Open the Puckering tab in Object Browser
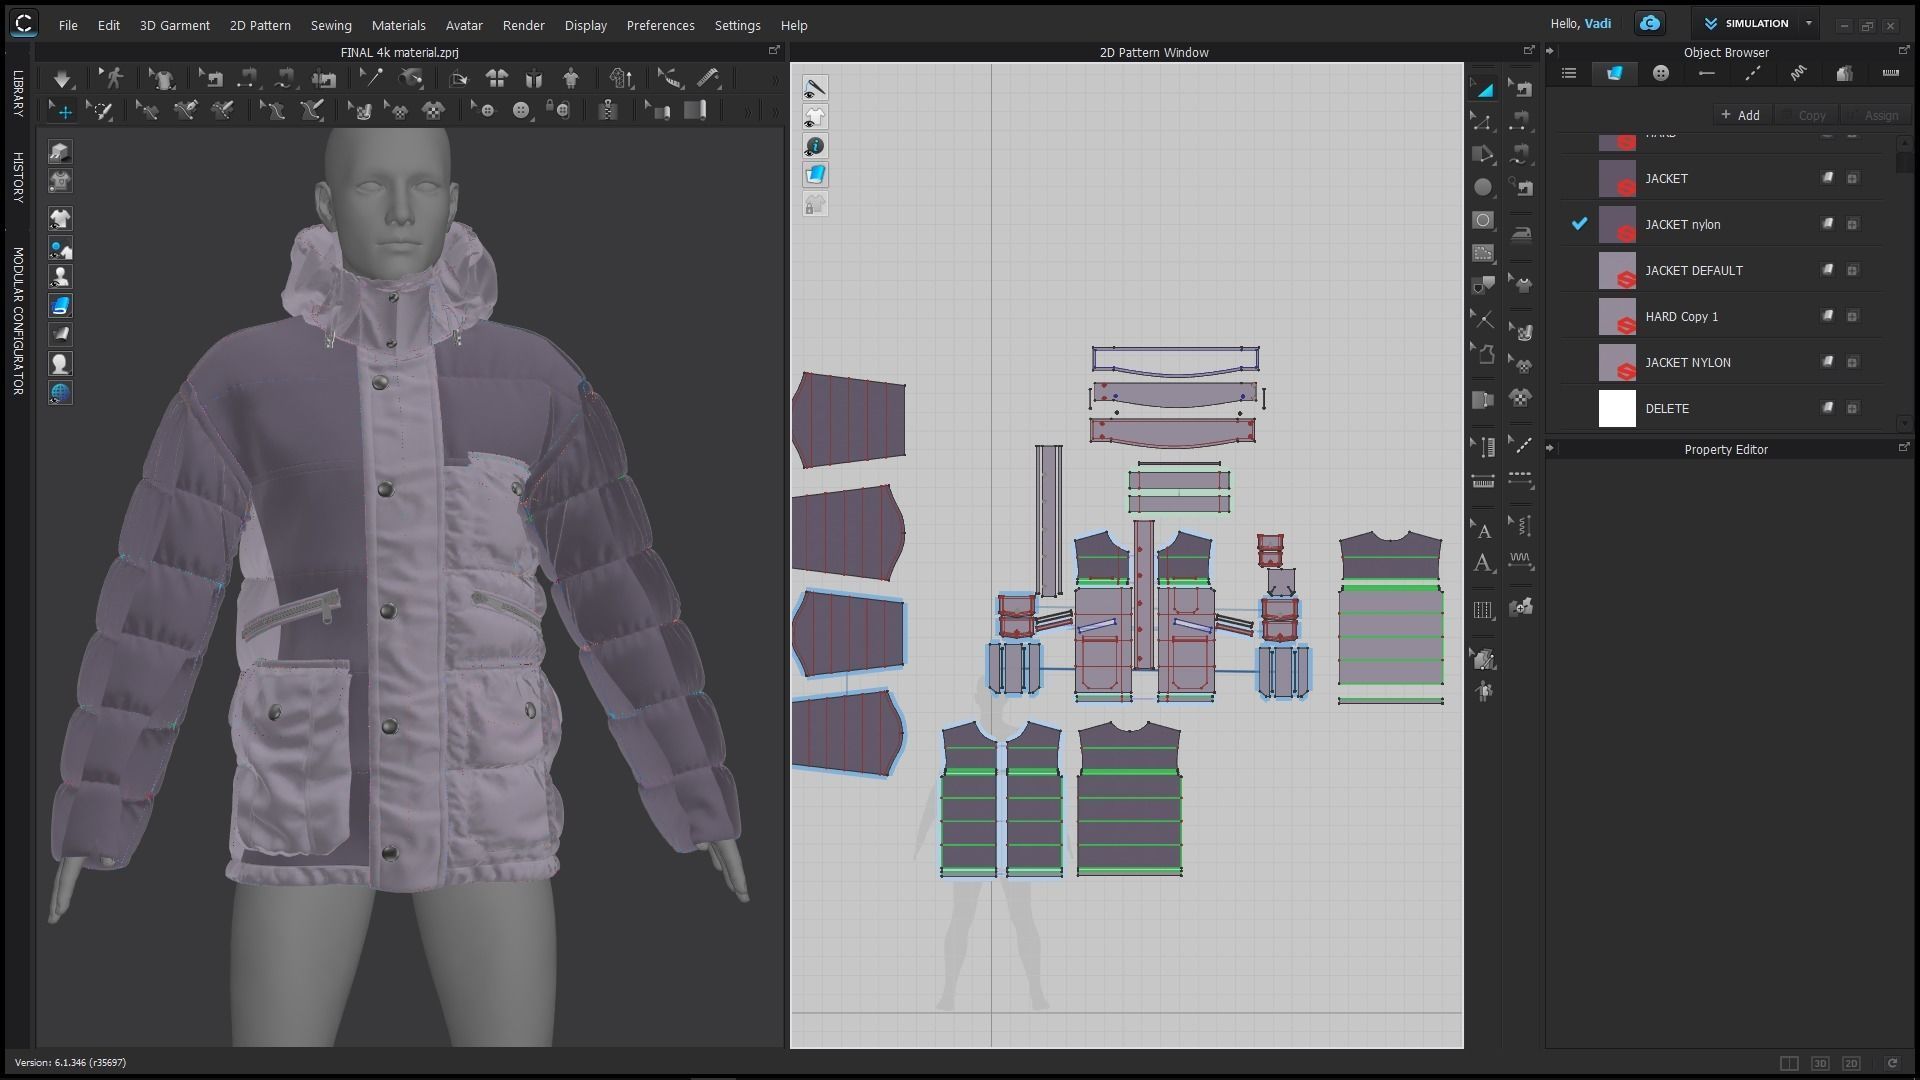 point(1798,73)
